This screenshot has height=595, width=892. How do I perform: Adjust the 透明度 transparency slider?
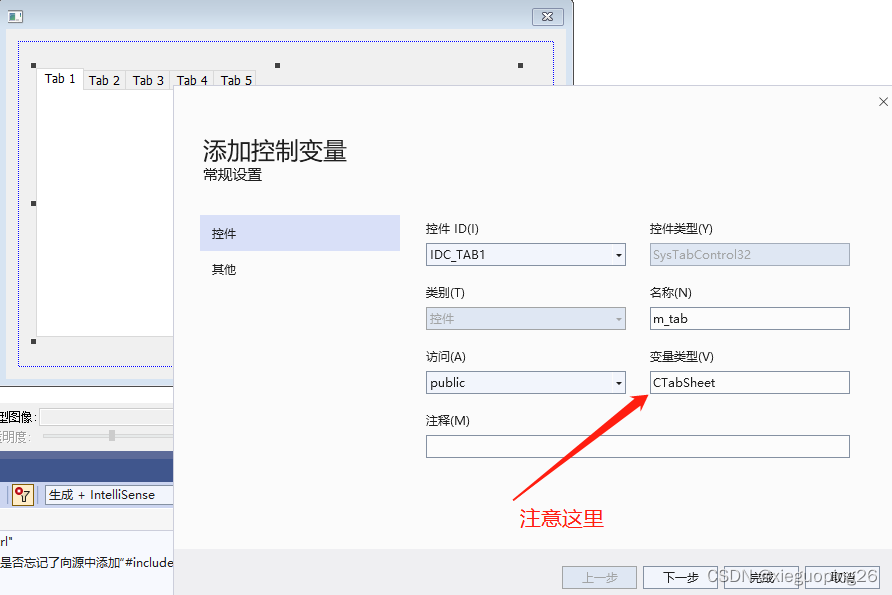[x=110, y=436]
